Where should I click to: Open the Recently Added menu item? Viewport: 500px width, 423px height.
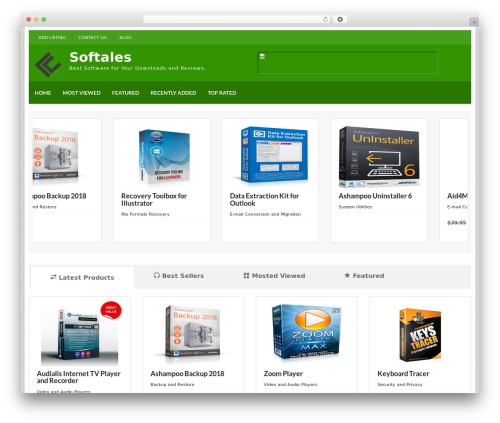[173, 93]
